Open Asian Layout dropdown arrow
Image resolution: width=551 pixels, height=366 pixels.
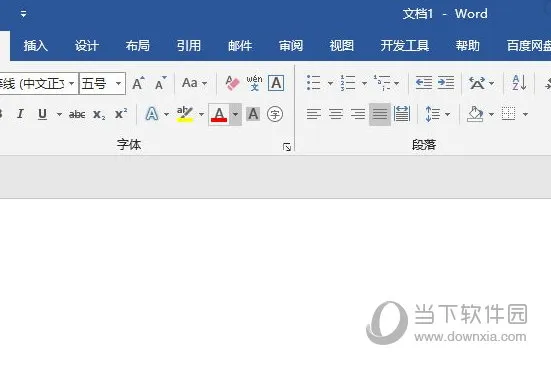click(x=492, y=83)
